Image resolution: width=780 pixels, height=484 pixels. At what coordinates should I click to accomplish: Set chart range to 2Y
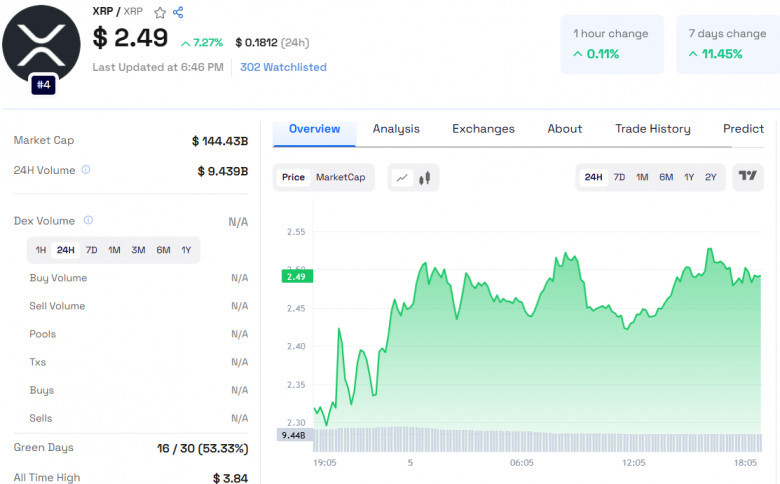[x=710, y=177]
